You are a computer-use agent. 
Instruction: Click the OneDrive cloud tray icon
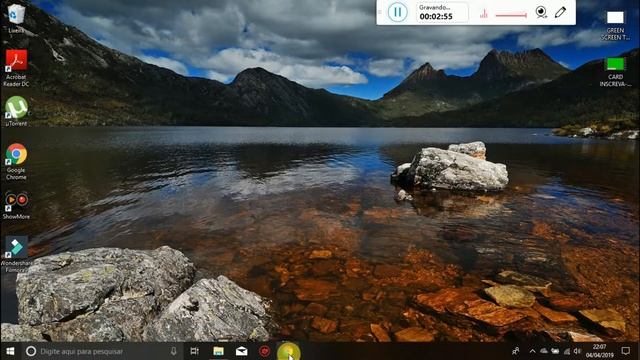544,351
